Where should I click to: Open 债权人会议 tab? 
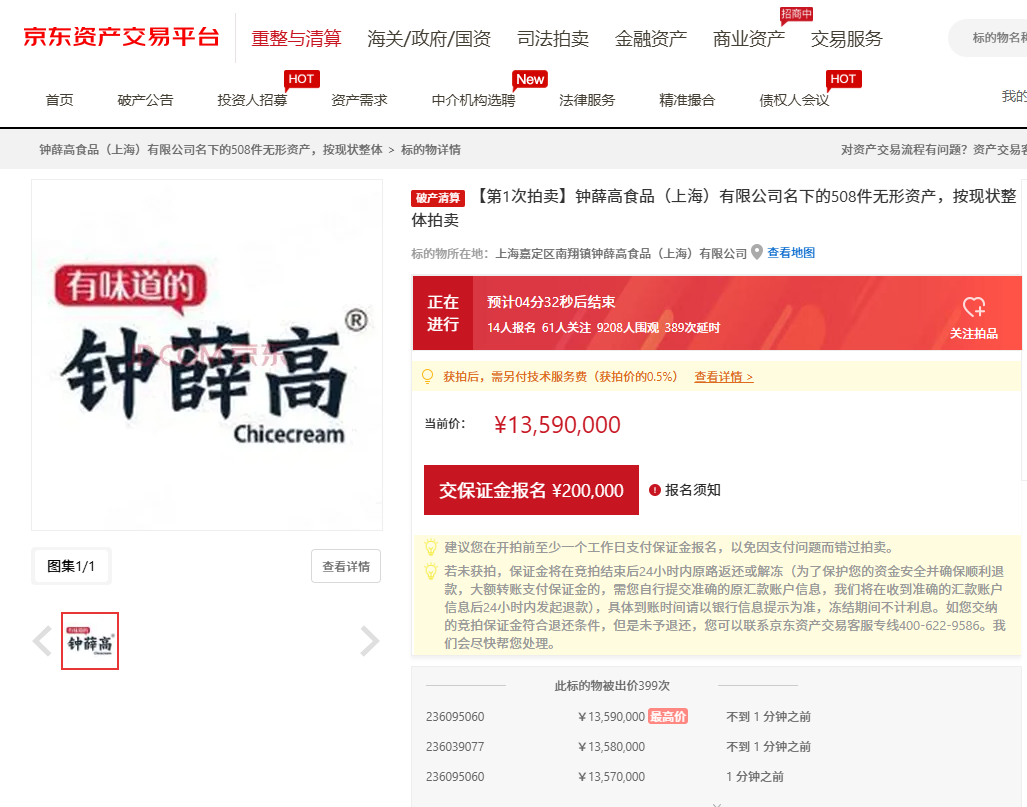point(794,100)
